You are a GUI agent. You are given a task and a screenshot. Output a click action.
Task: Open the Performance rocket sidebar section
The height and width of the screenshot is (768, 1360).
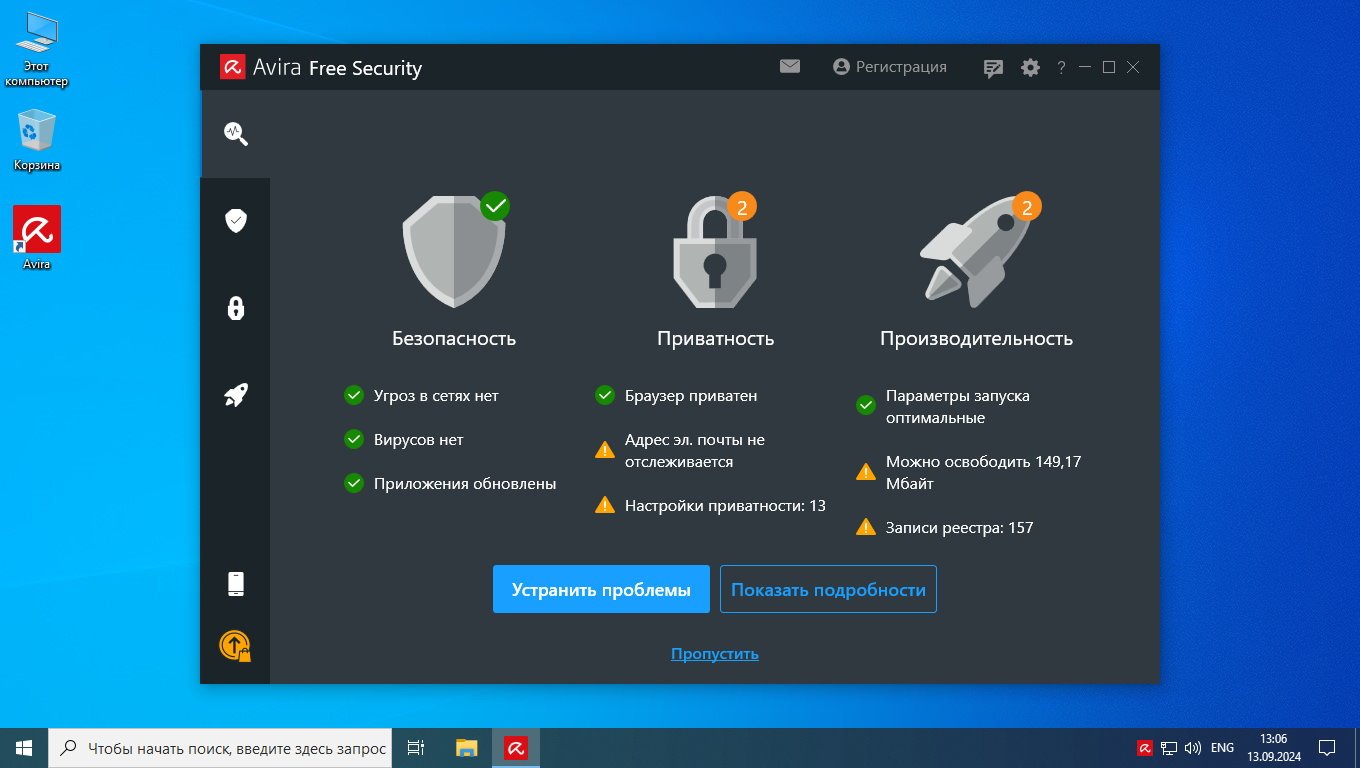236,395
